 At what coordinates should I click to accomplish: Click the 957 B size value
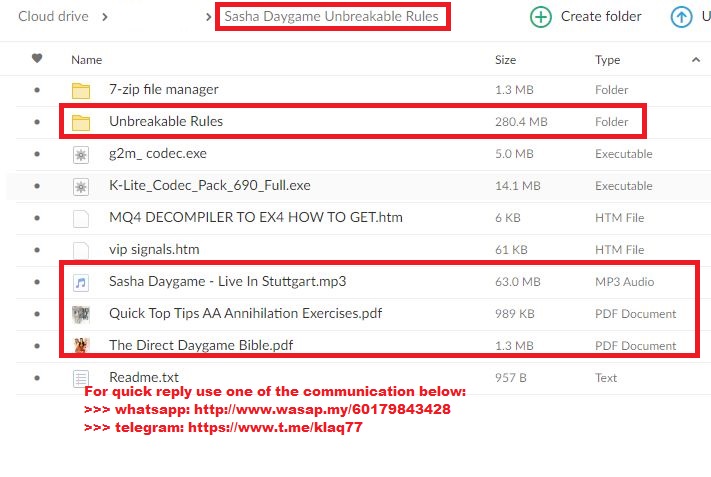(x=511, y=378)
